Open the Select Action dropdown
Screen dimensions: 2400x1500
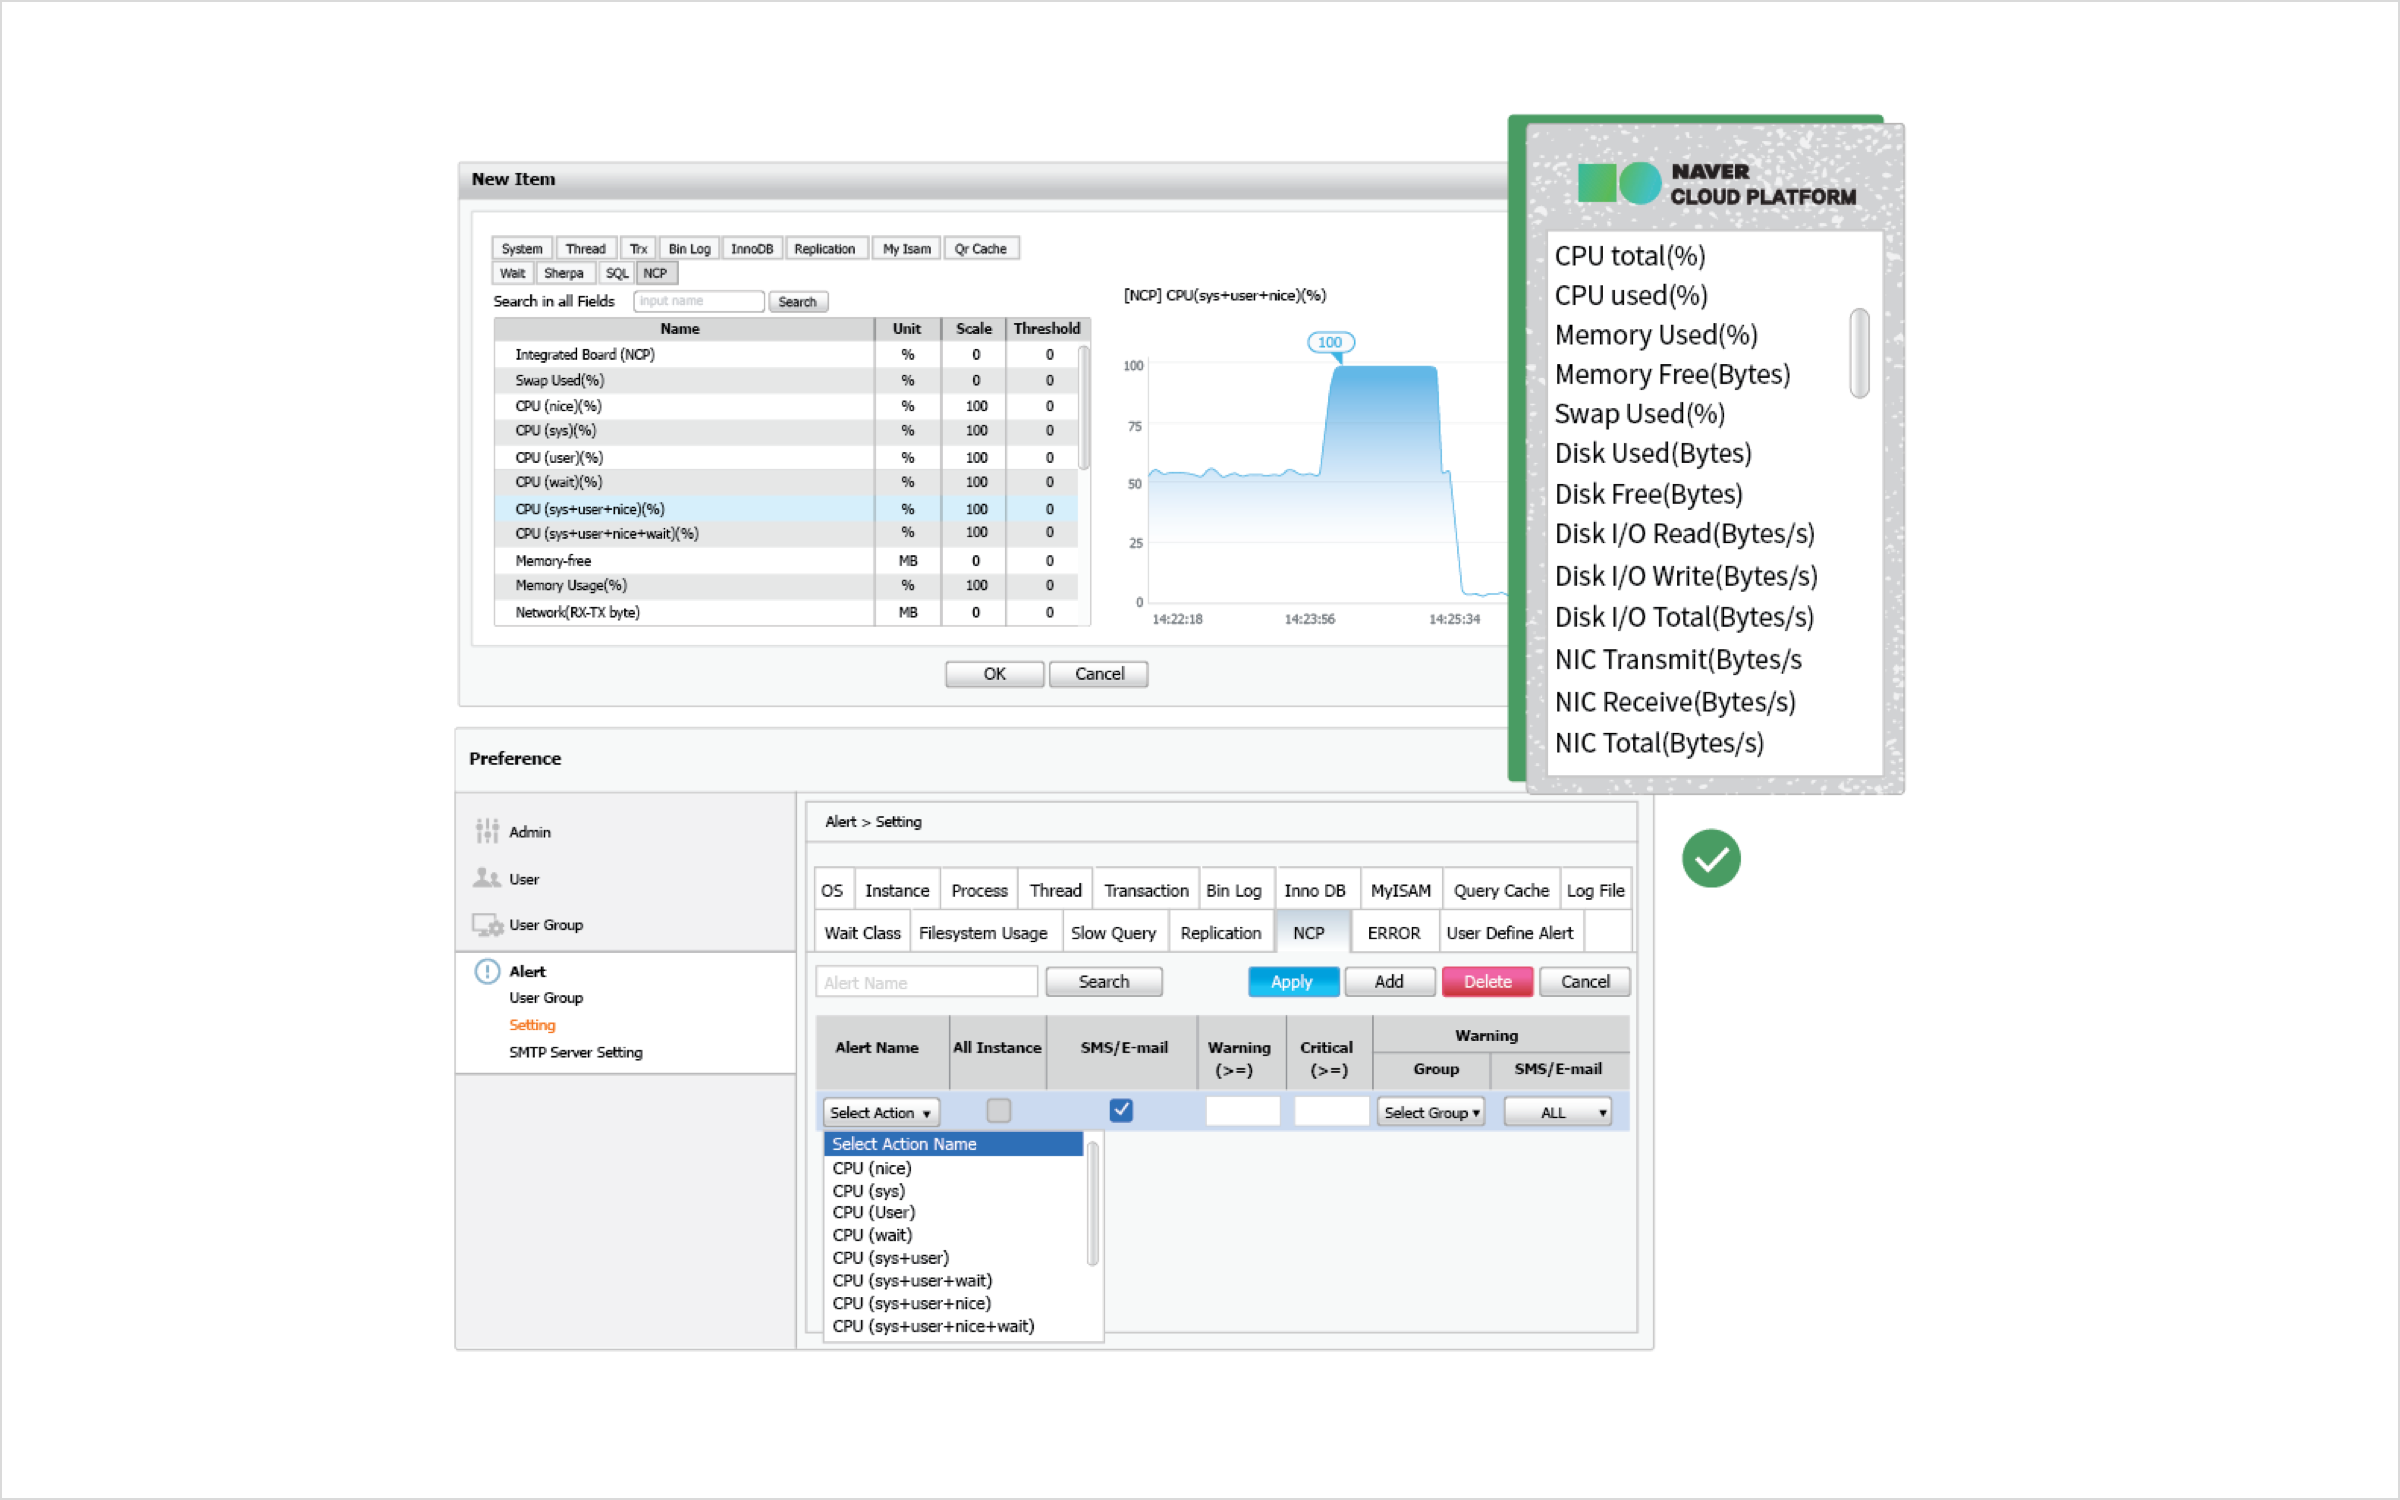coord(880,1112)
